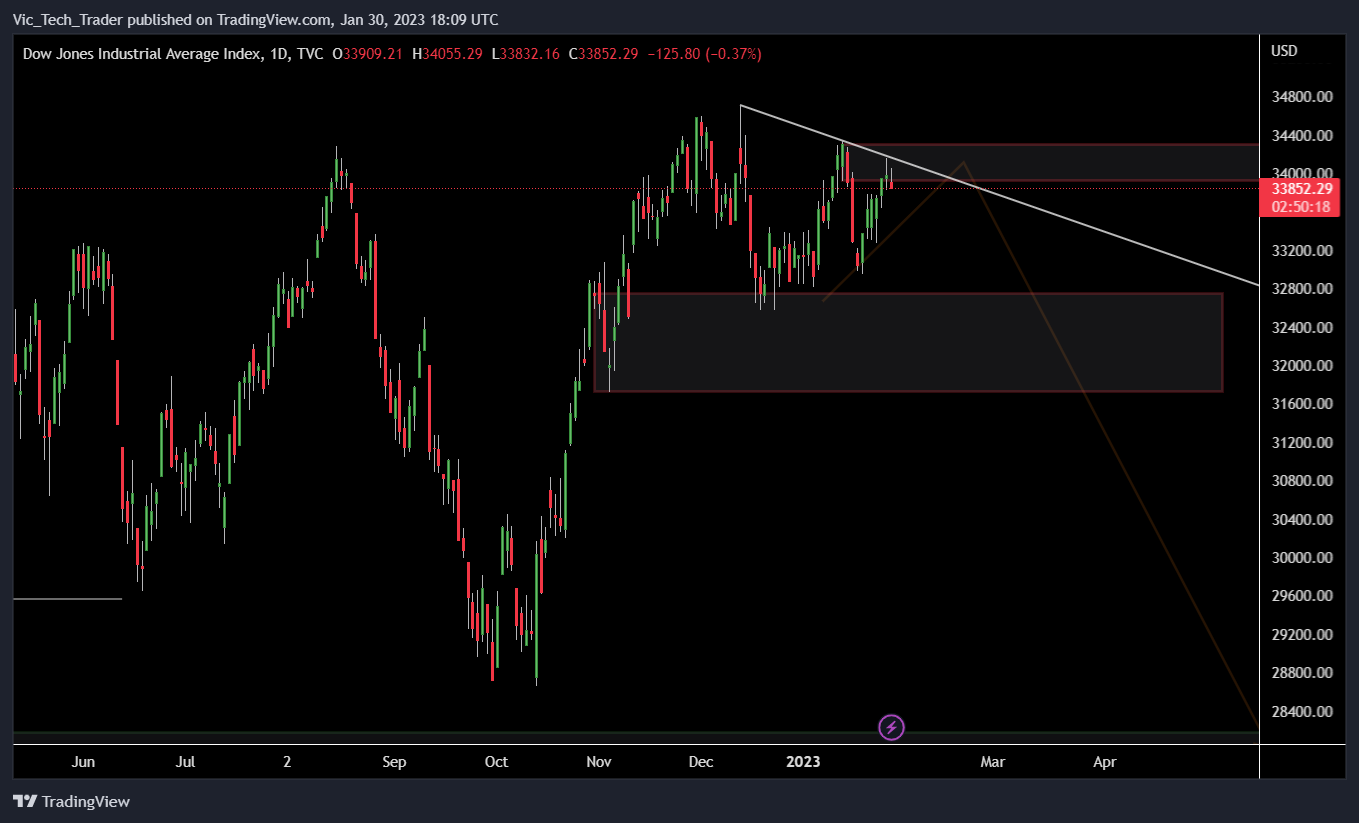Viewport: 1359px width, 823px height.
Task: Click the 31200.00 price axis label
Action: [x=1302, y=442]
